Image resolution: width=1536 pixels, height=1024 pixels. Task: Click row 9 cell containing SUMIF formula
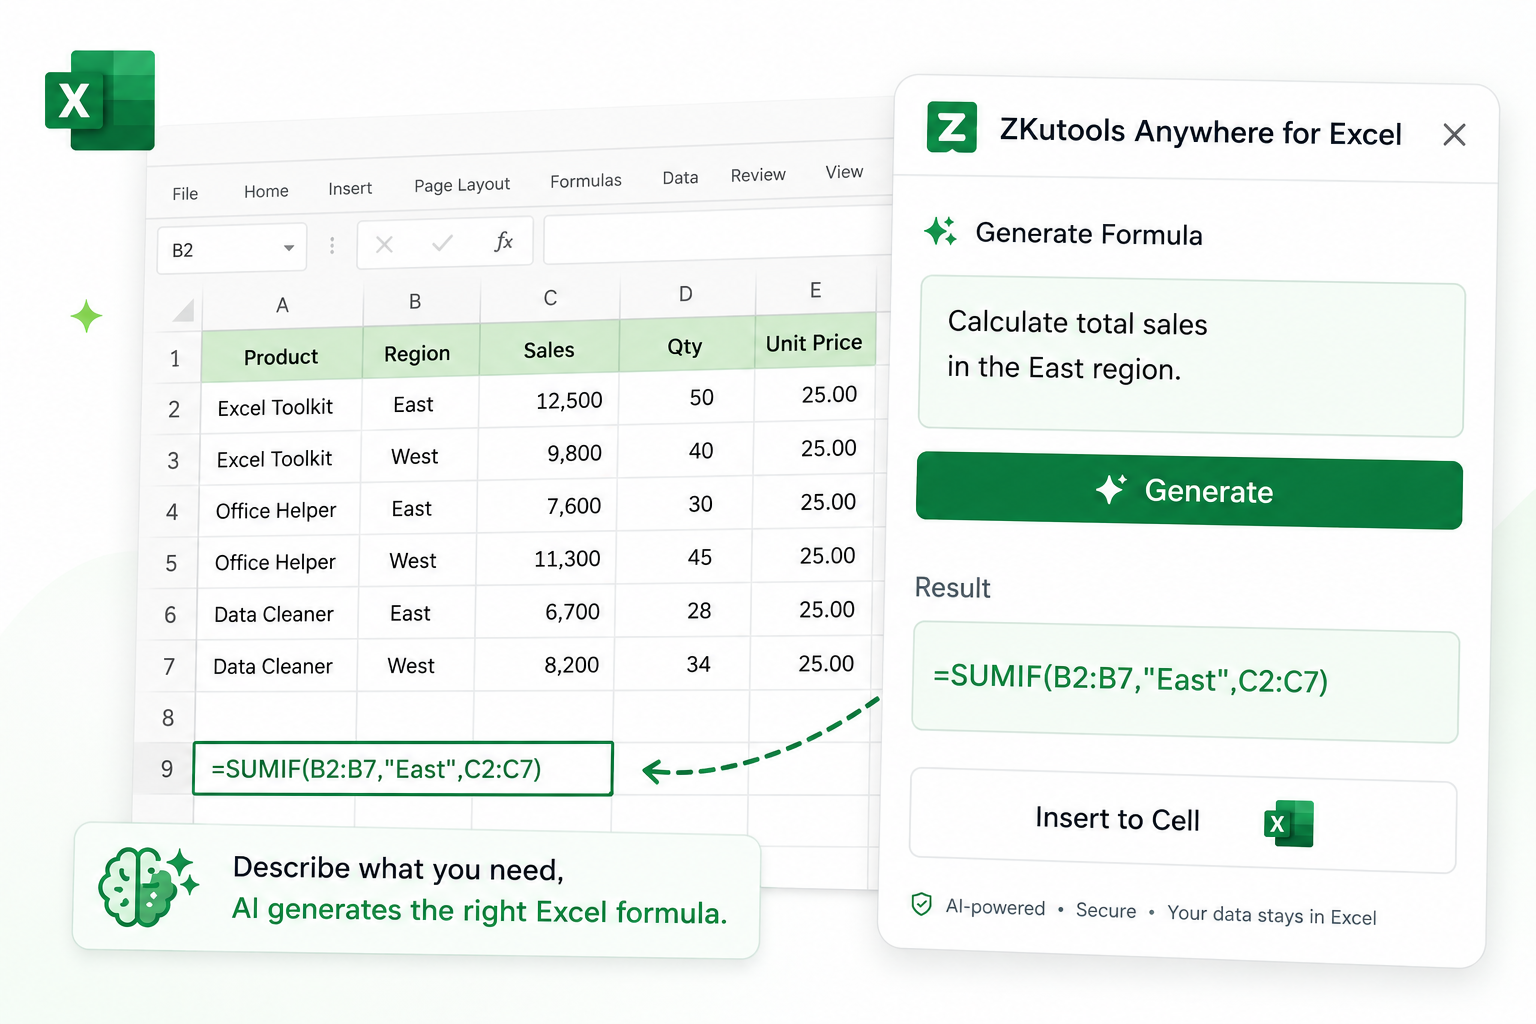pos(402,768)
